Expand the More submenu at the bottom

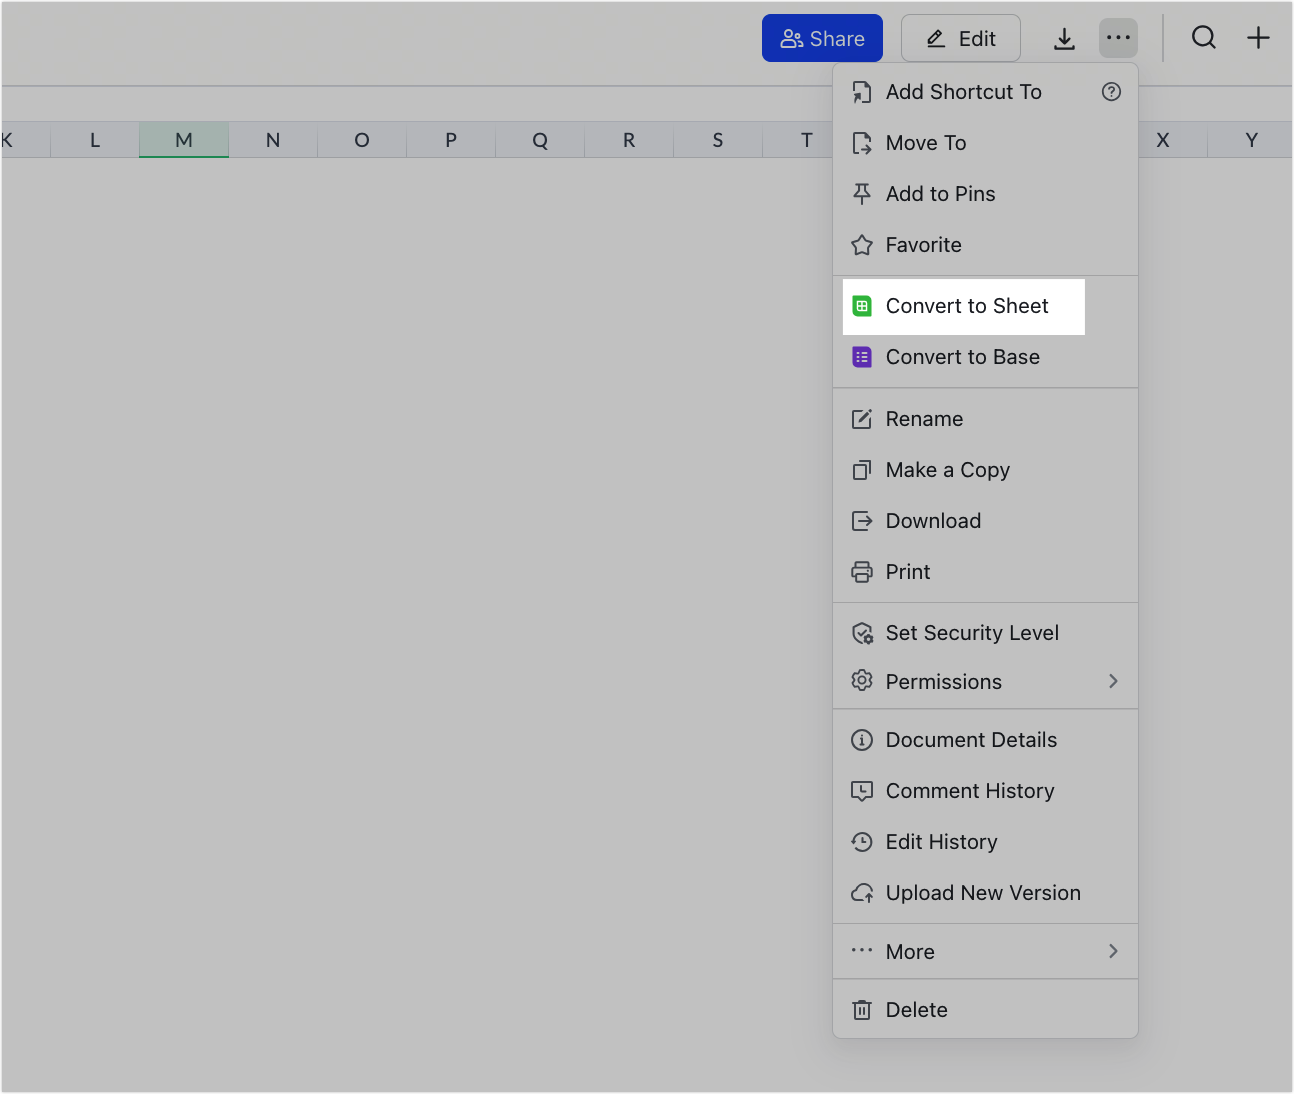[x=1113, y=951]
